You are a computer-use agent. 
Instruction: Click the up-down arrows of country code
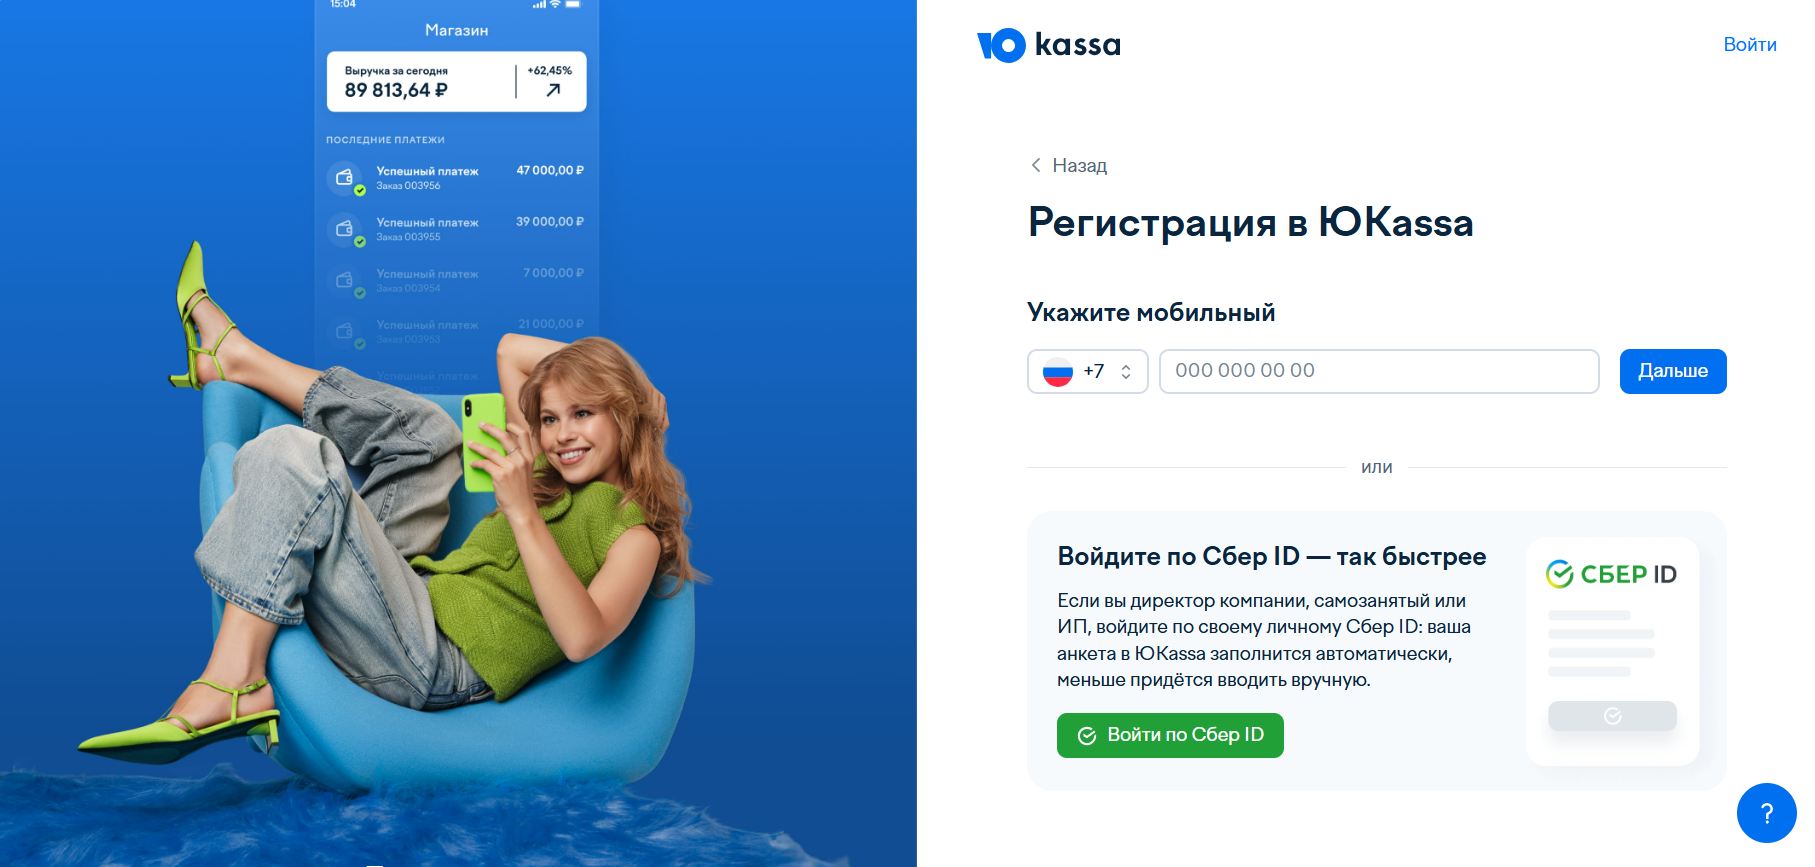click(1126, 372)
